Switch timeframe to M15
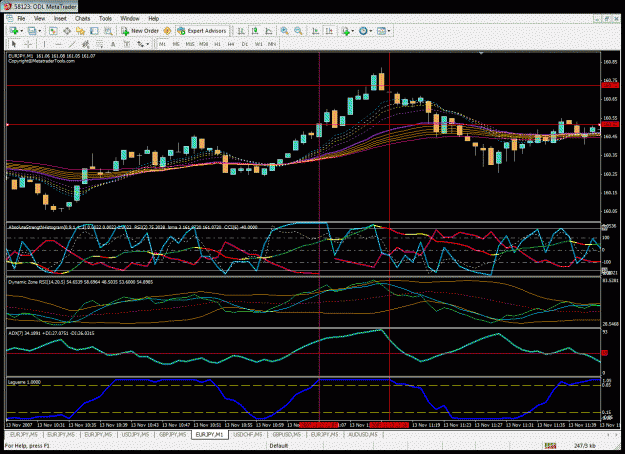The height and width of the screenshot is (454, 625). coord(190,44)
